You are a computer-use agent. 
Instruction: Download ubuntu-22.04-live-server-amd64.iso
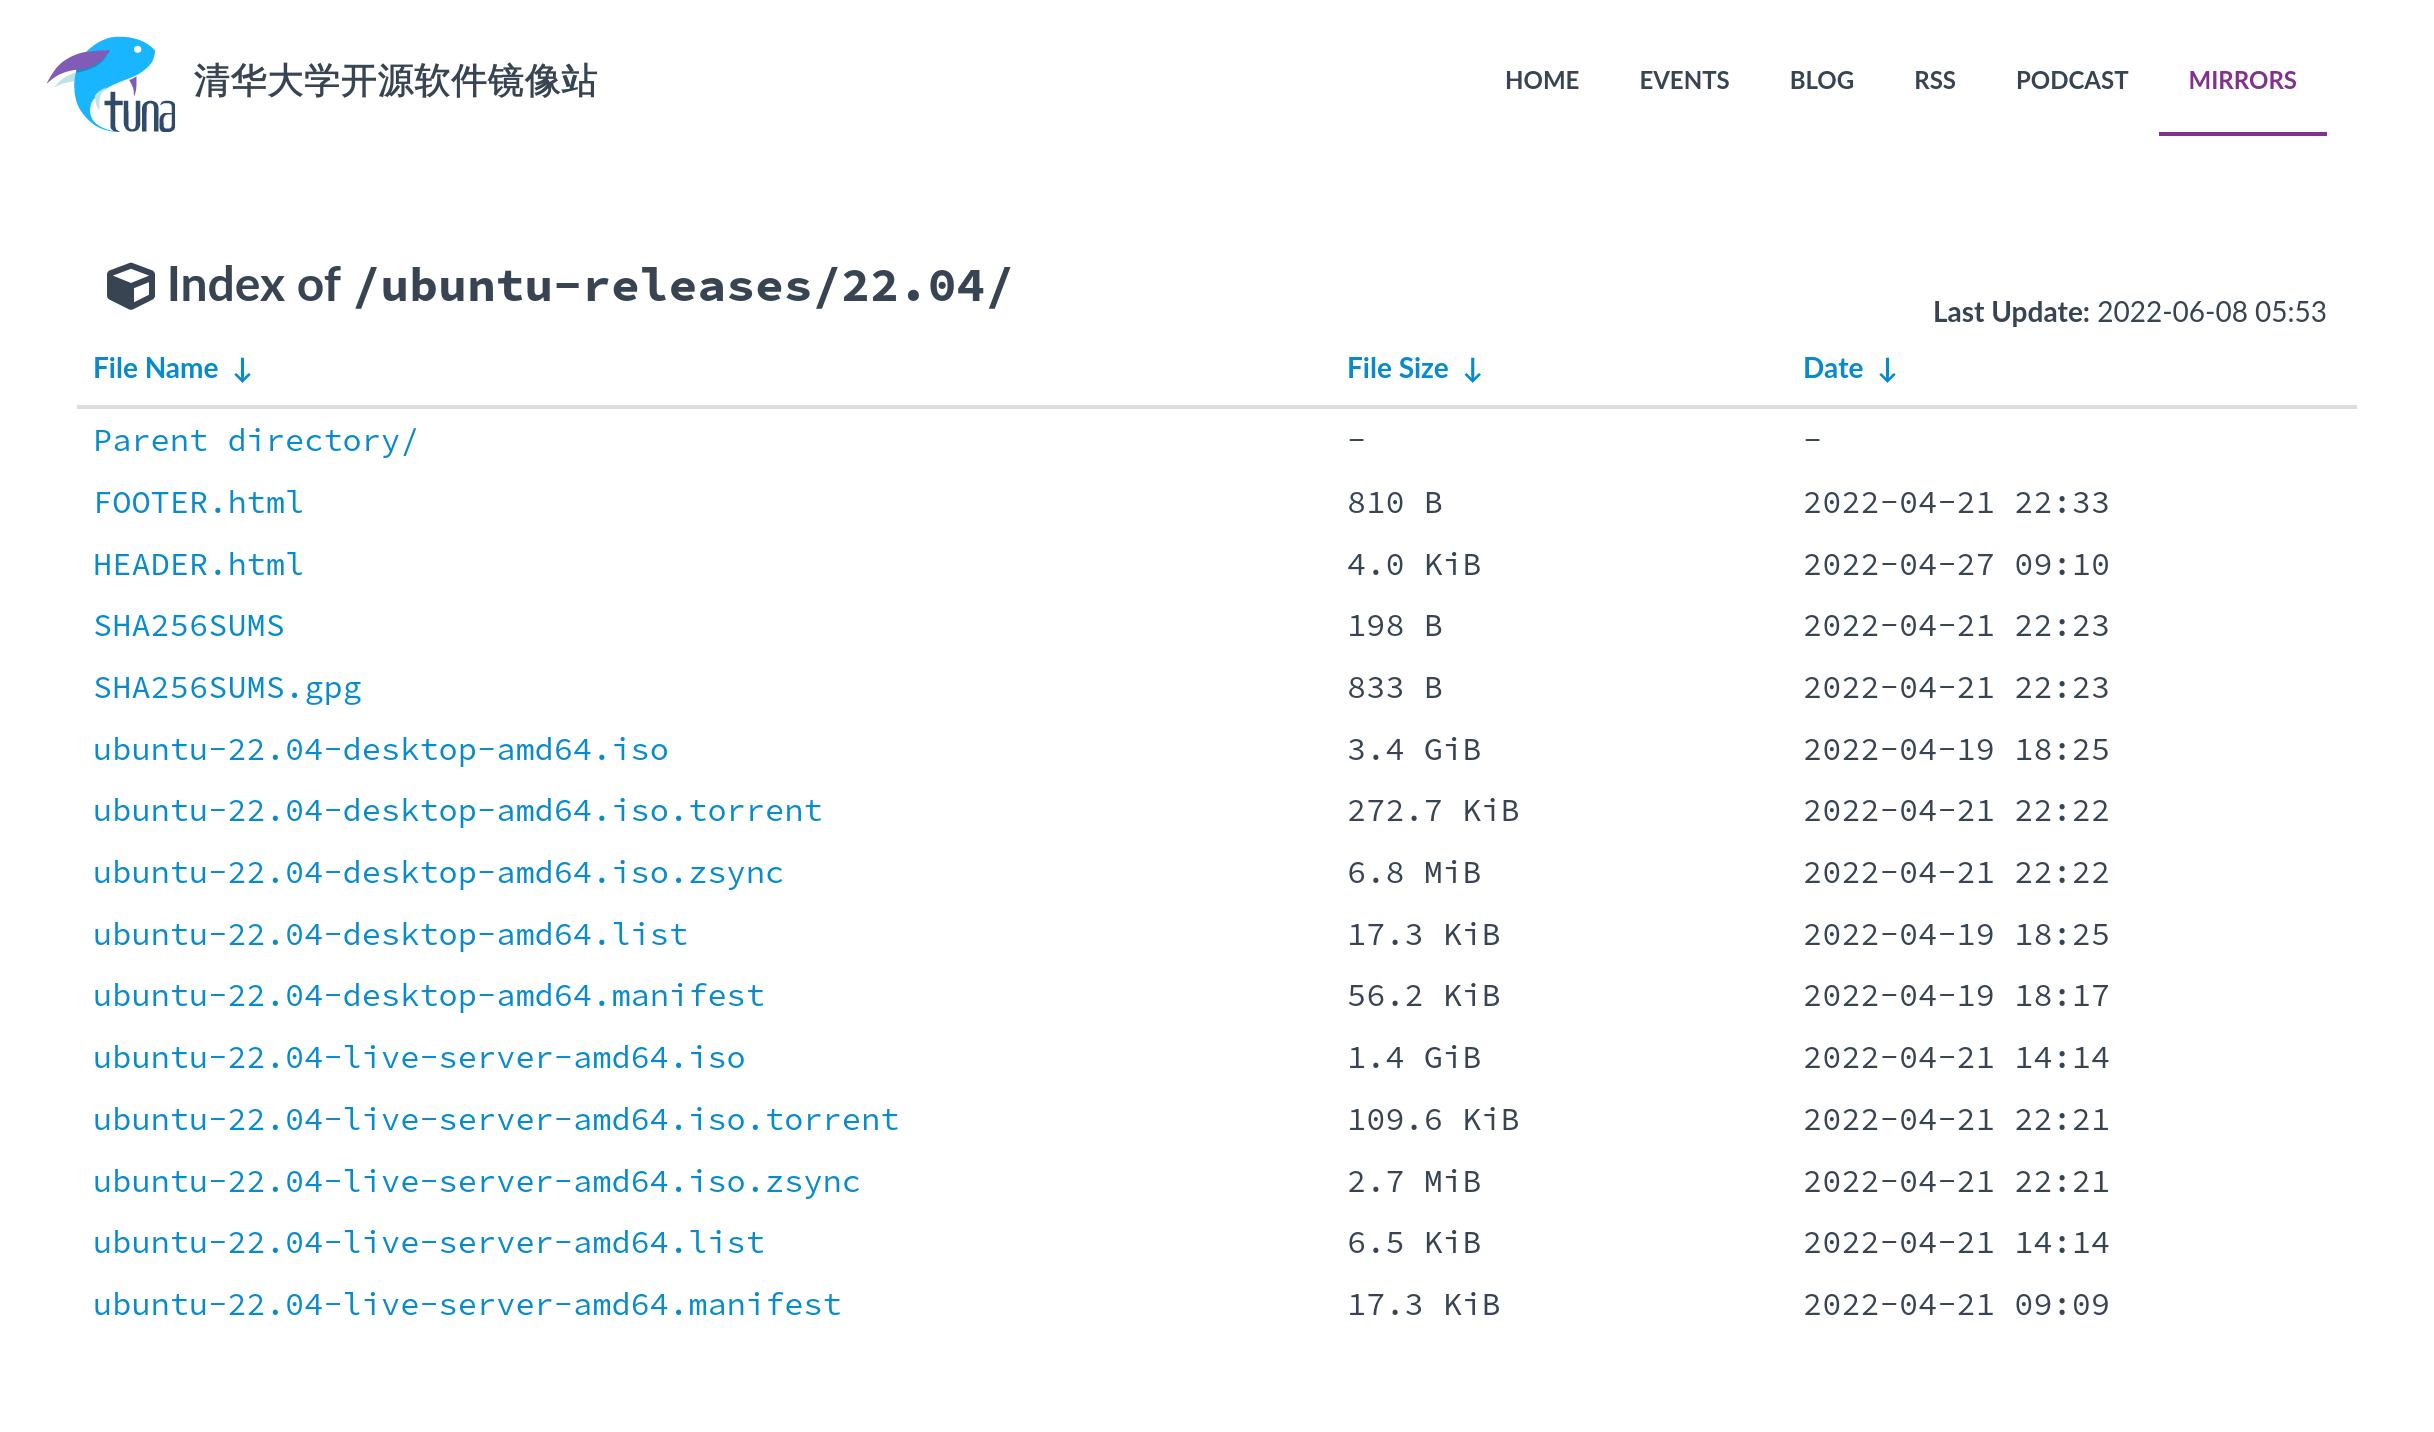pos(420,1057)
